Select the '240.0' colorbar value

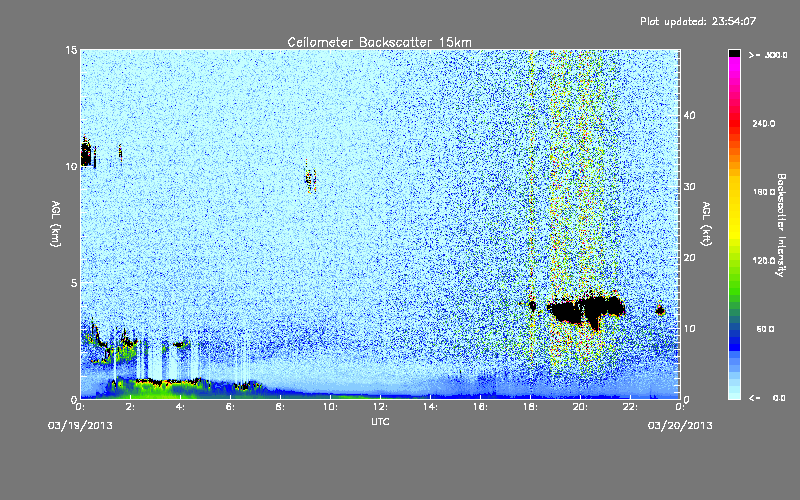[764, 123]
